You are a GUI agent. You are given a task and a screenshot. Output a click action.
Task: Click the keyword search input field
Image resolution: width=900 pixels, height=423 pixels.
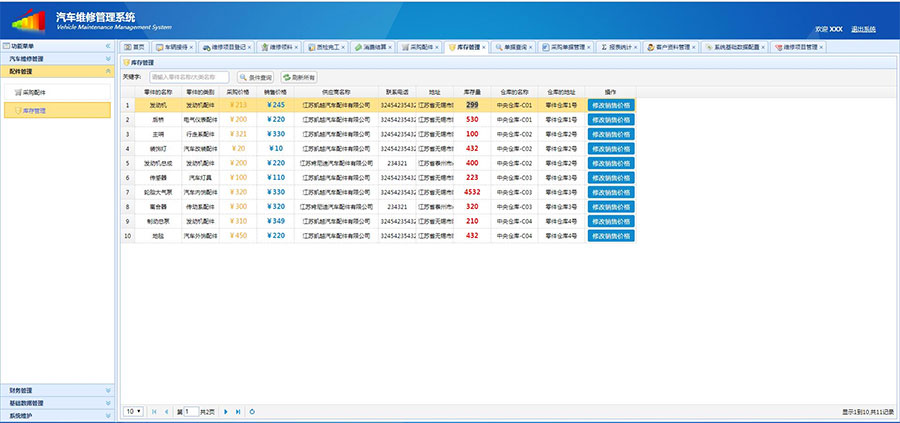point(188,77)
